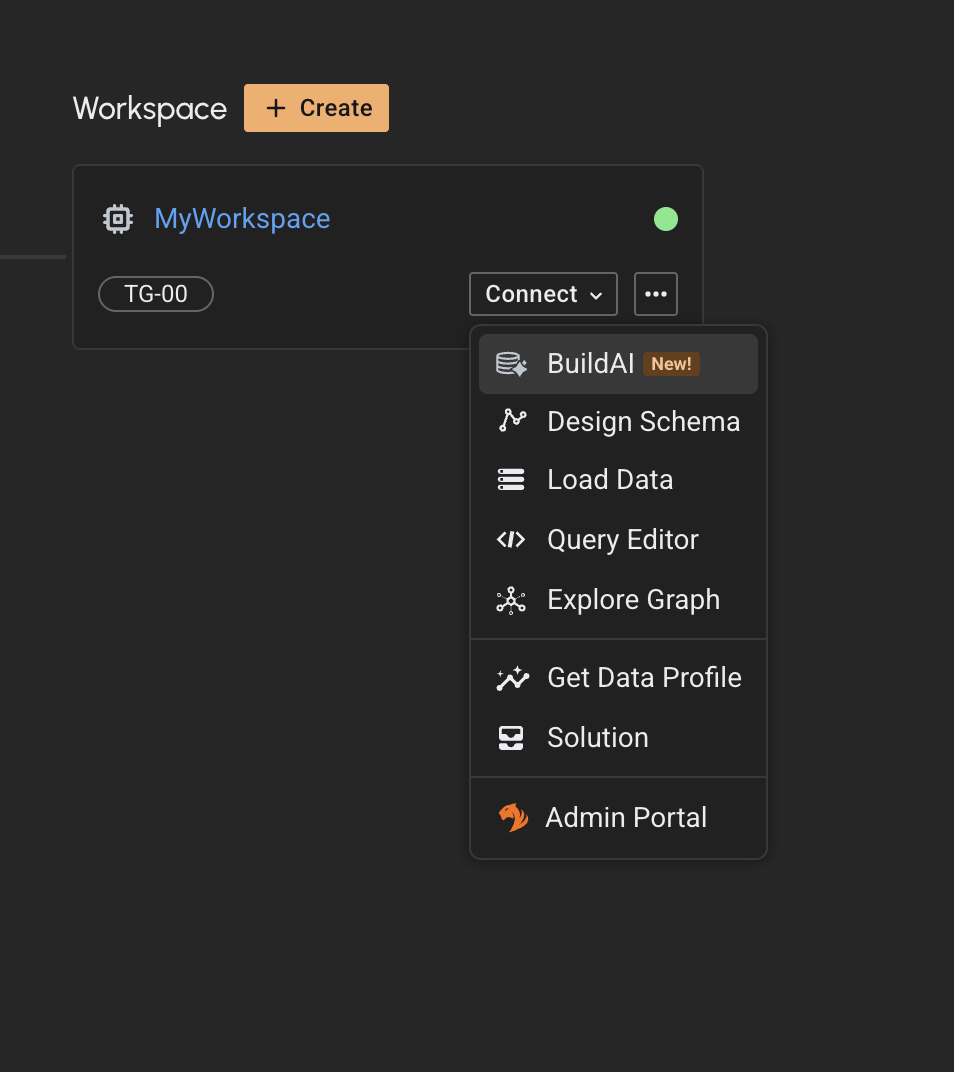Select the Solution server icon
This screenshot has width=954, height=1072.
click(x=511, y=738)
